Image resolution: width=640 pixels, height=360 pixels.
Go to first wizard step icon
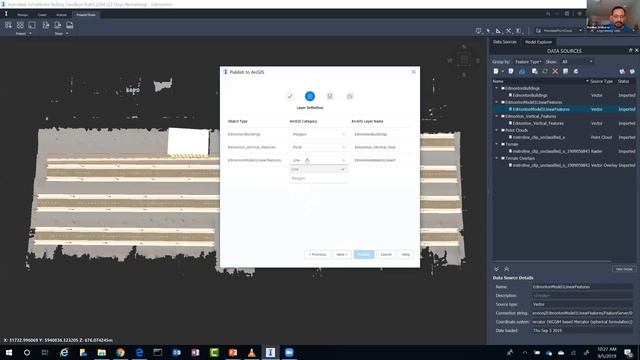(290, 96)
